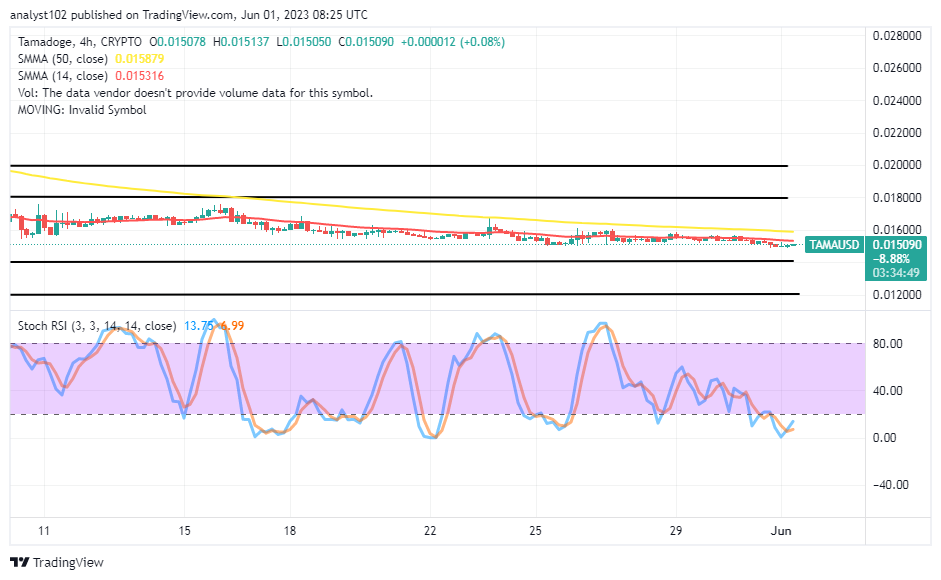Click the Jun label on time axis

(x=781, y=531)
